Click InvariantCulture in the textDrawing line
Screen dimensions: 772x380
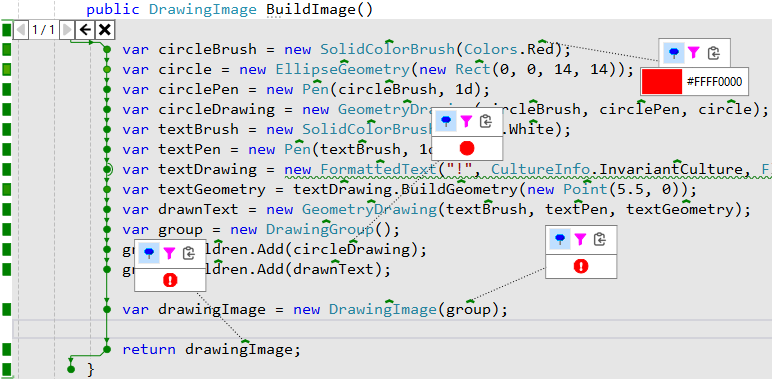point(670,169)
